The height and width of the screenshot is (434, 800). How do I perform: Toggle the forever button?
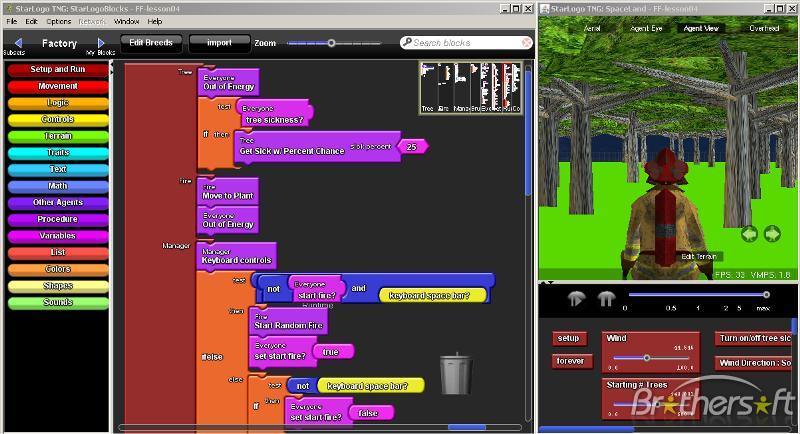pos(570,361)
